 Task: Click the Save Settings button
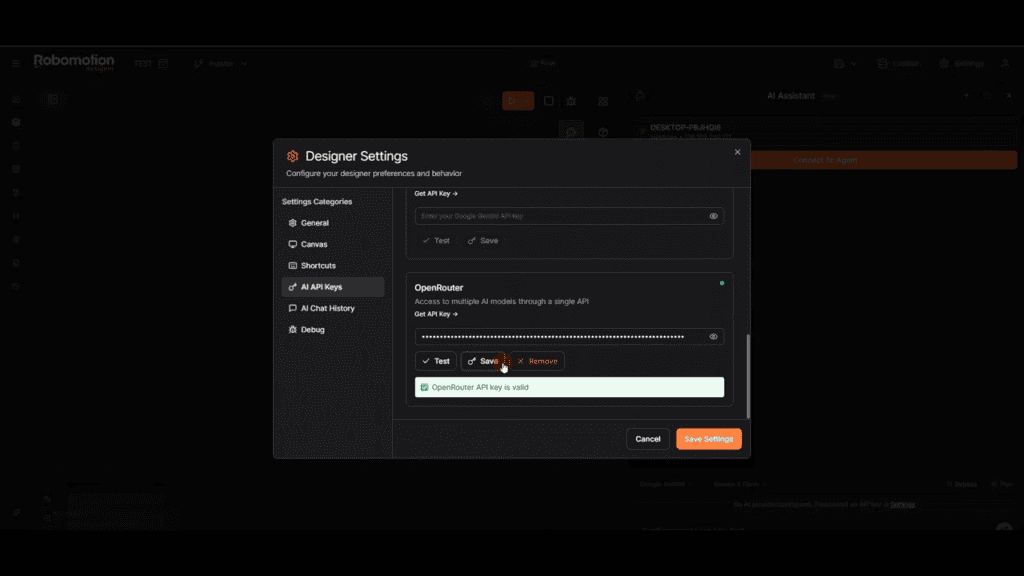point(709,439)
